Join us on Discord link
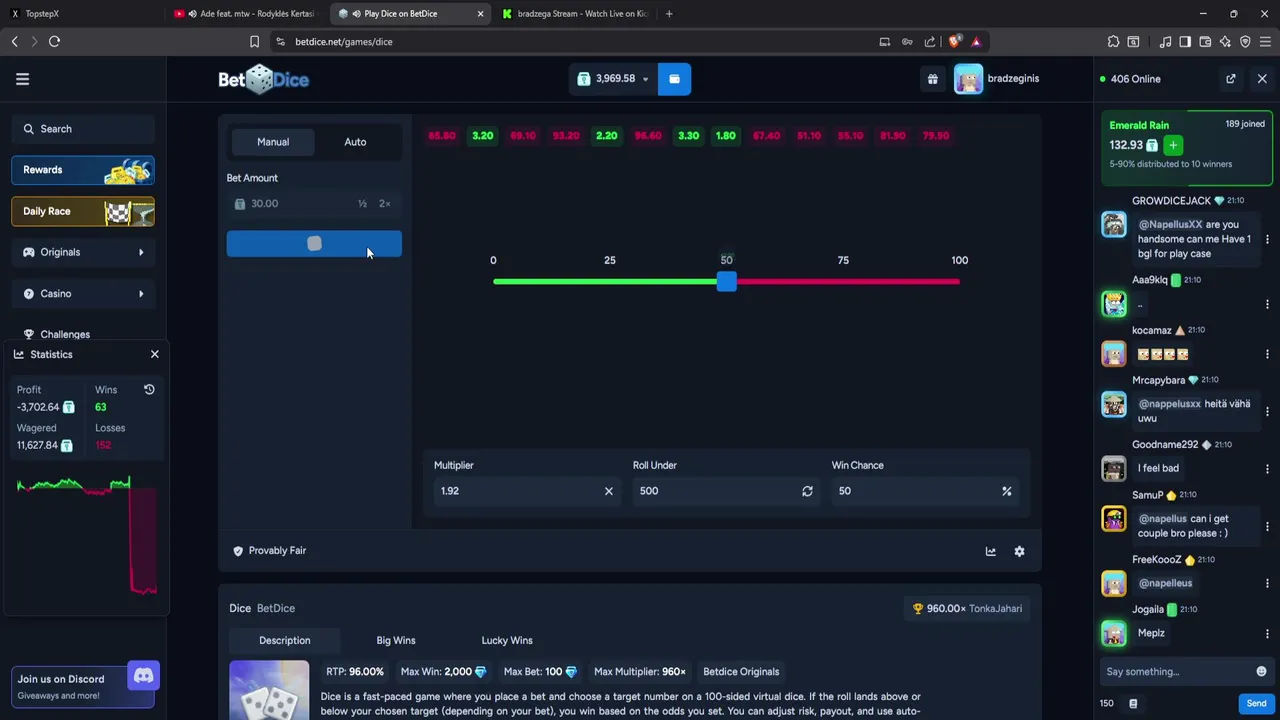Screen dimensions: 1280x720 tap(83, 685)
